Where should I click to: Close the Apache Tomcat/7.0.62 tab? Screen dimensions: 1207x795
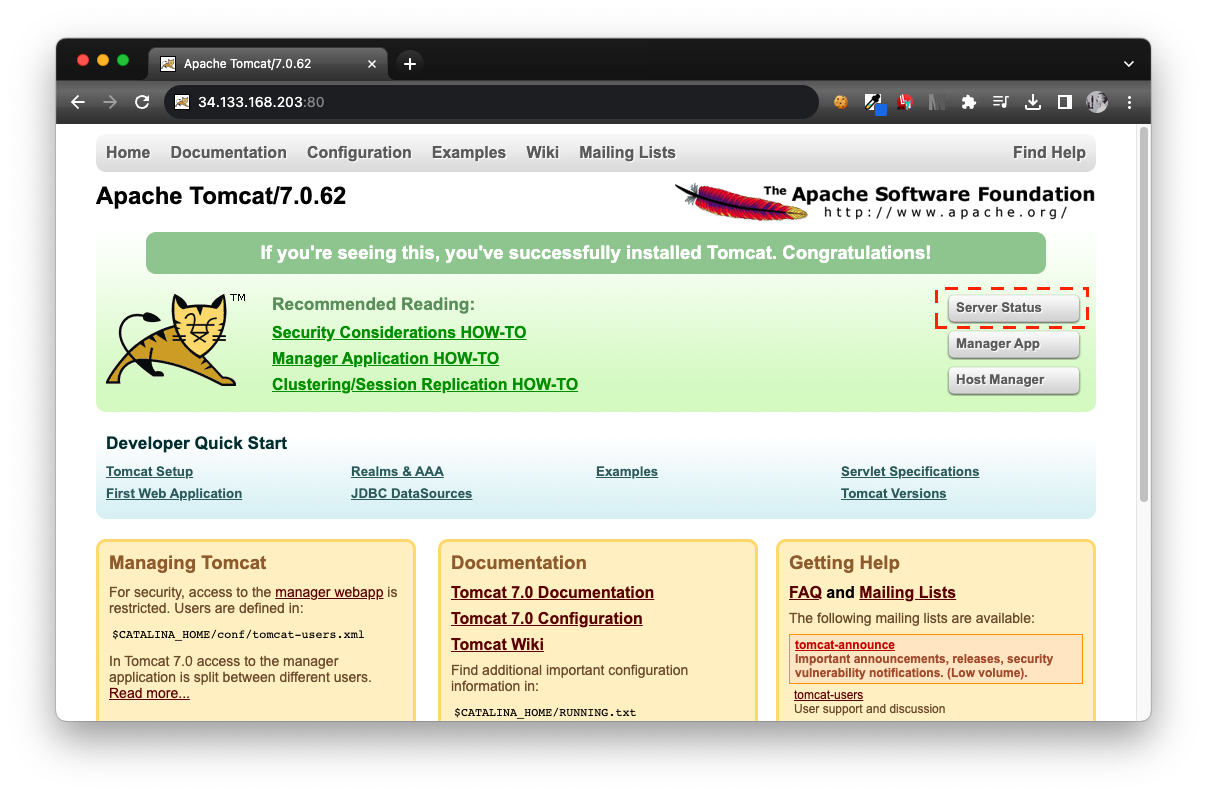pyautogui.click(x=372, y=64)
